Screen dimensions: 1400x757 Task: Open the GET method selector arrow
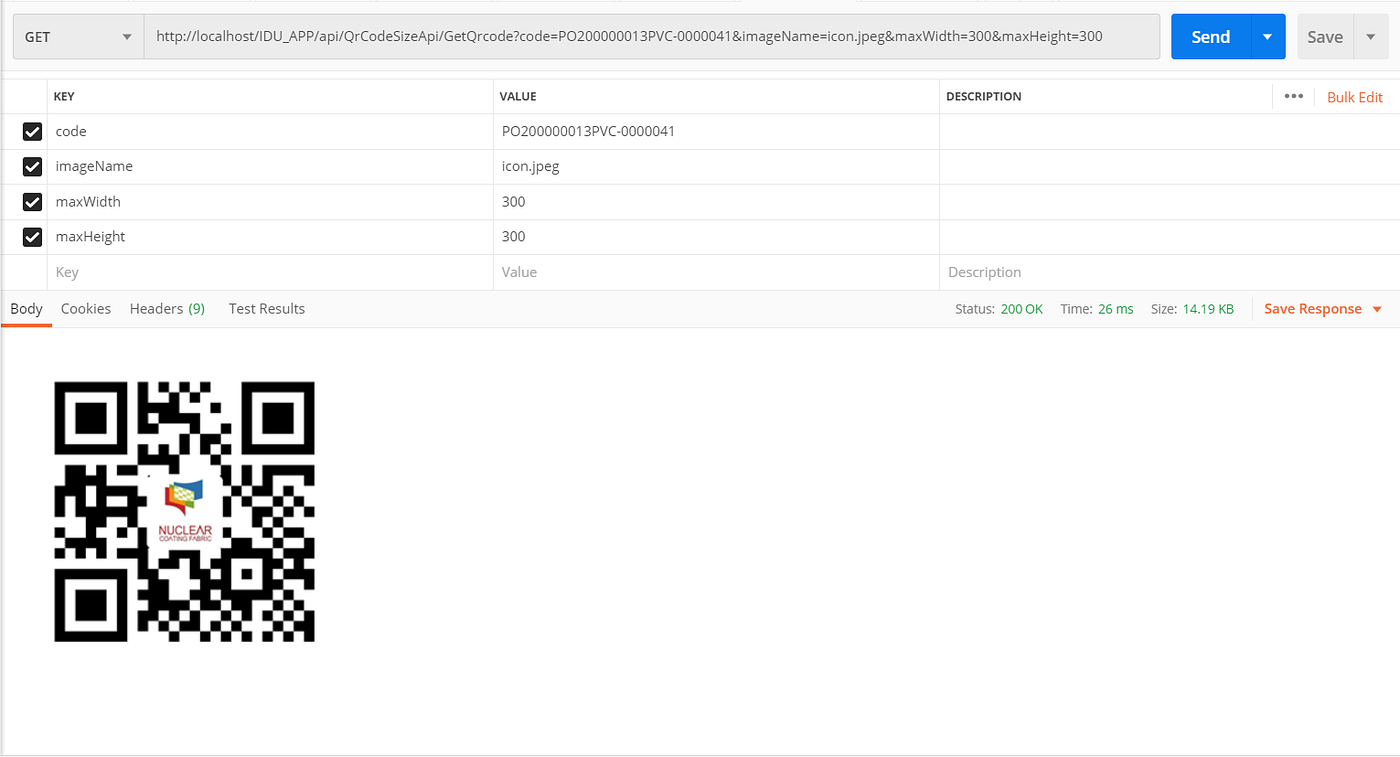point(126,36)
